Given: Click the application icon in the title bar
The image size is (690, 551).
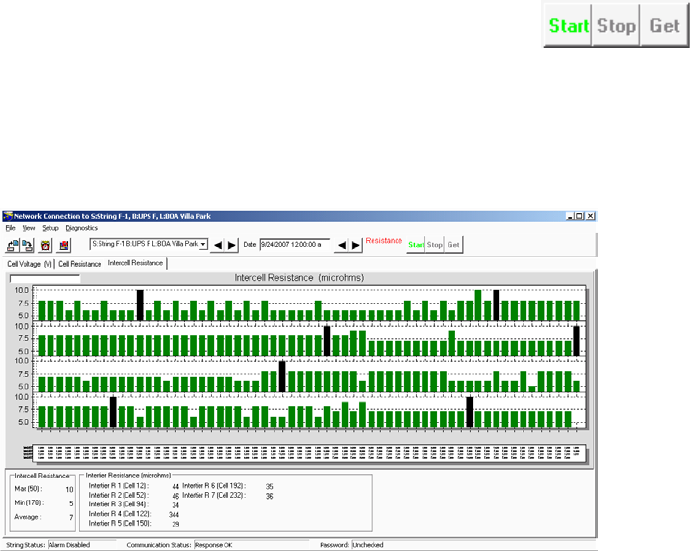Looking at the screenshot, I should click(x=8, y=216).
